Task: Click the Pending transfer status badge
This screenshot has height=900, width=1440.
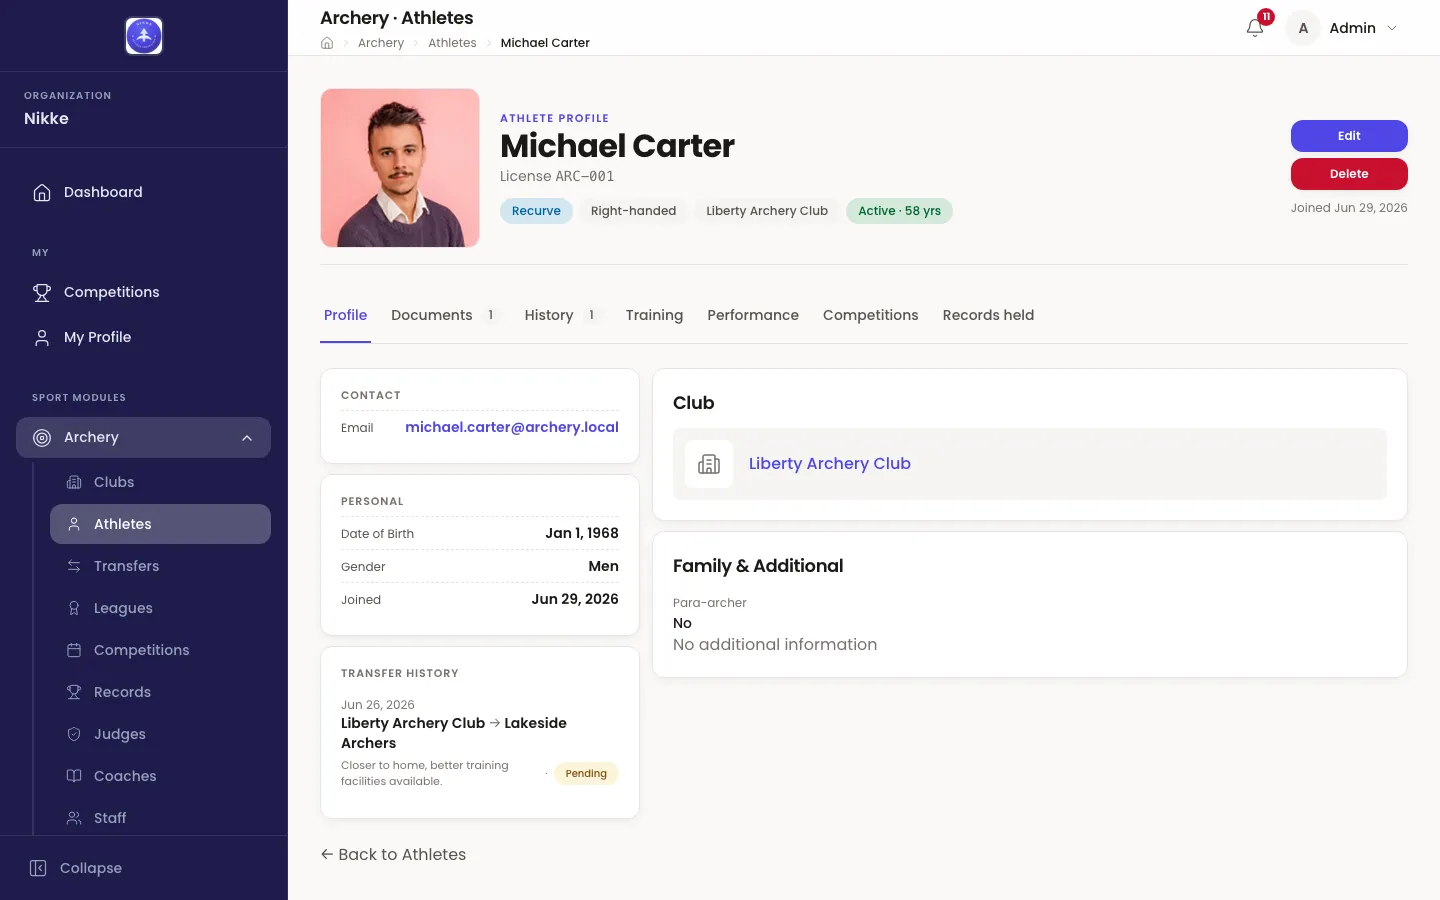Action: point(586,774)
